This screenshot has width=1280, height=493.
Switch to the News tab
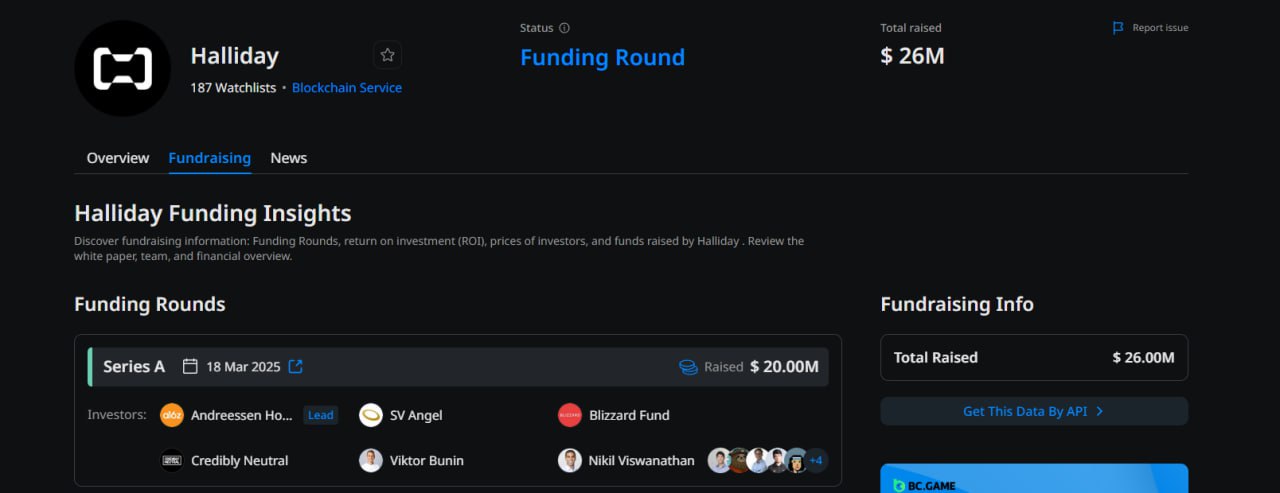tap(289, 158)
